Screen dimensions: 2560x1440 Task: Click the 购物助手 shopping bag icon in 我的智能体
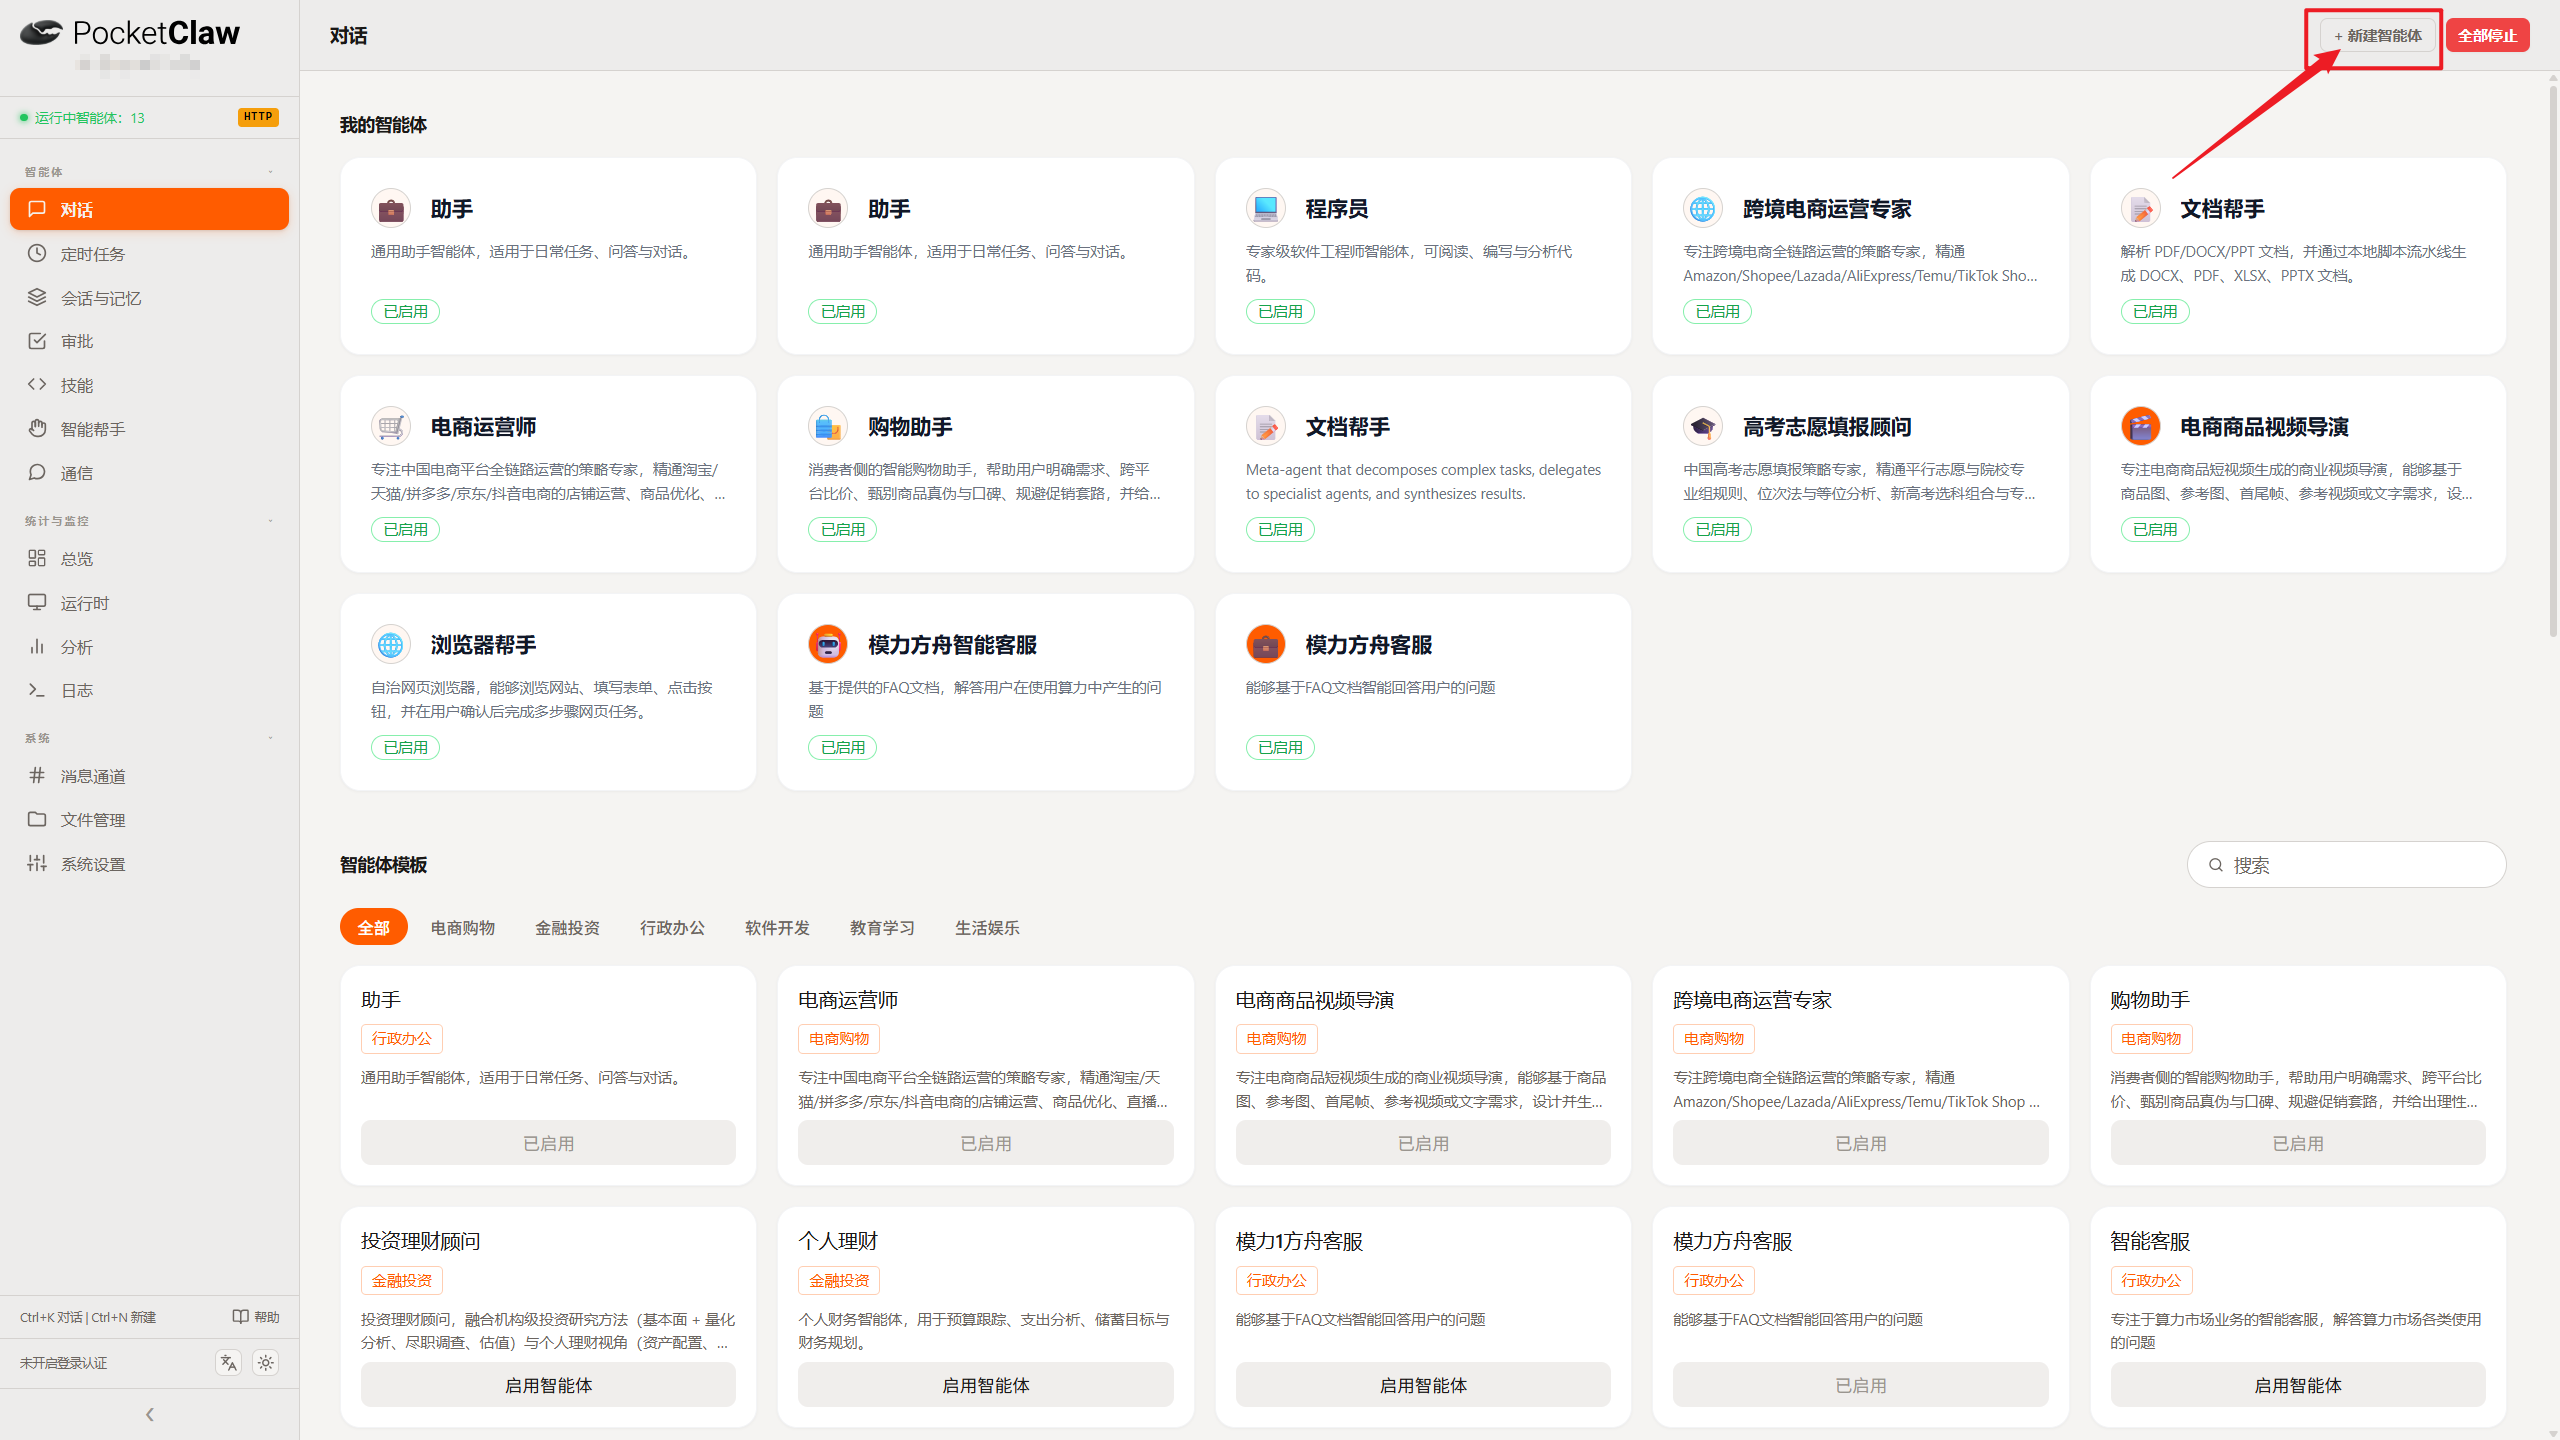(827, 426)
